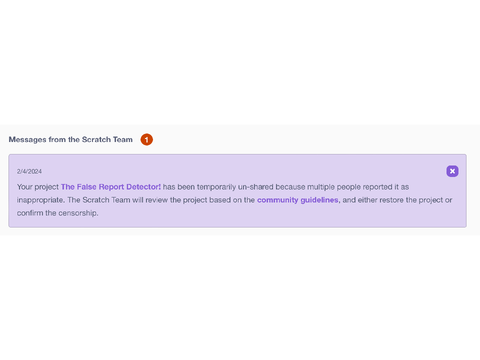The height and width of the screenshot is (360, 480).
Task: Click the Messages from the Scratch Team heading
Action: (x=71, y=140)
